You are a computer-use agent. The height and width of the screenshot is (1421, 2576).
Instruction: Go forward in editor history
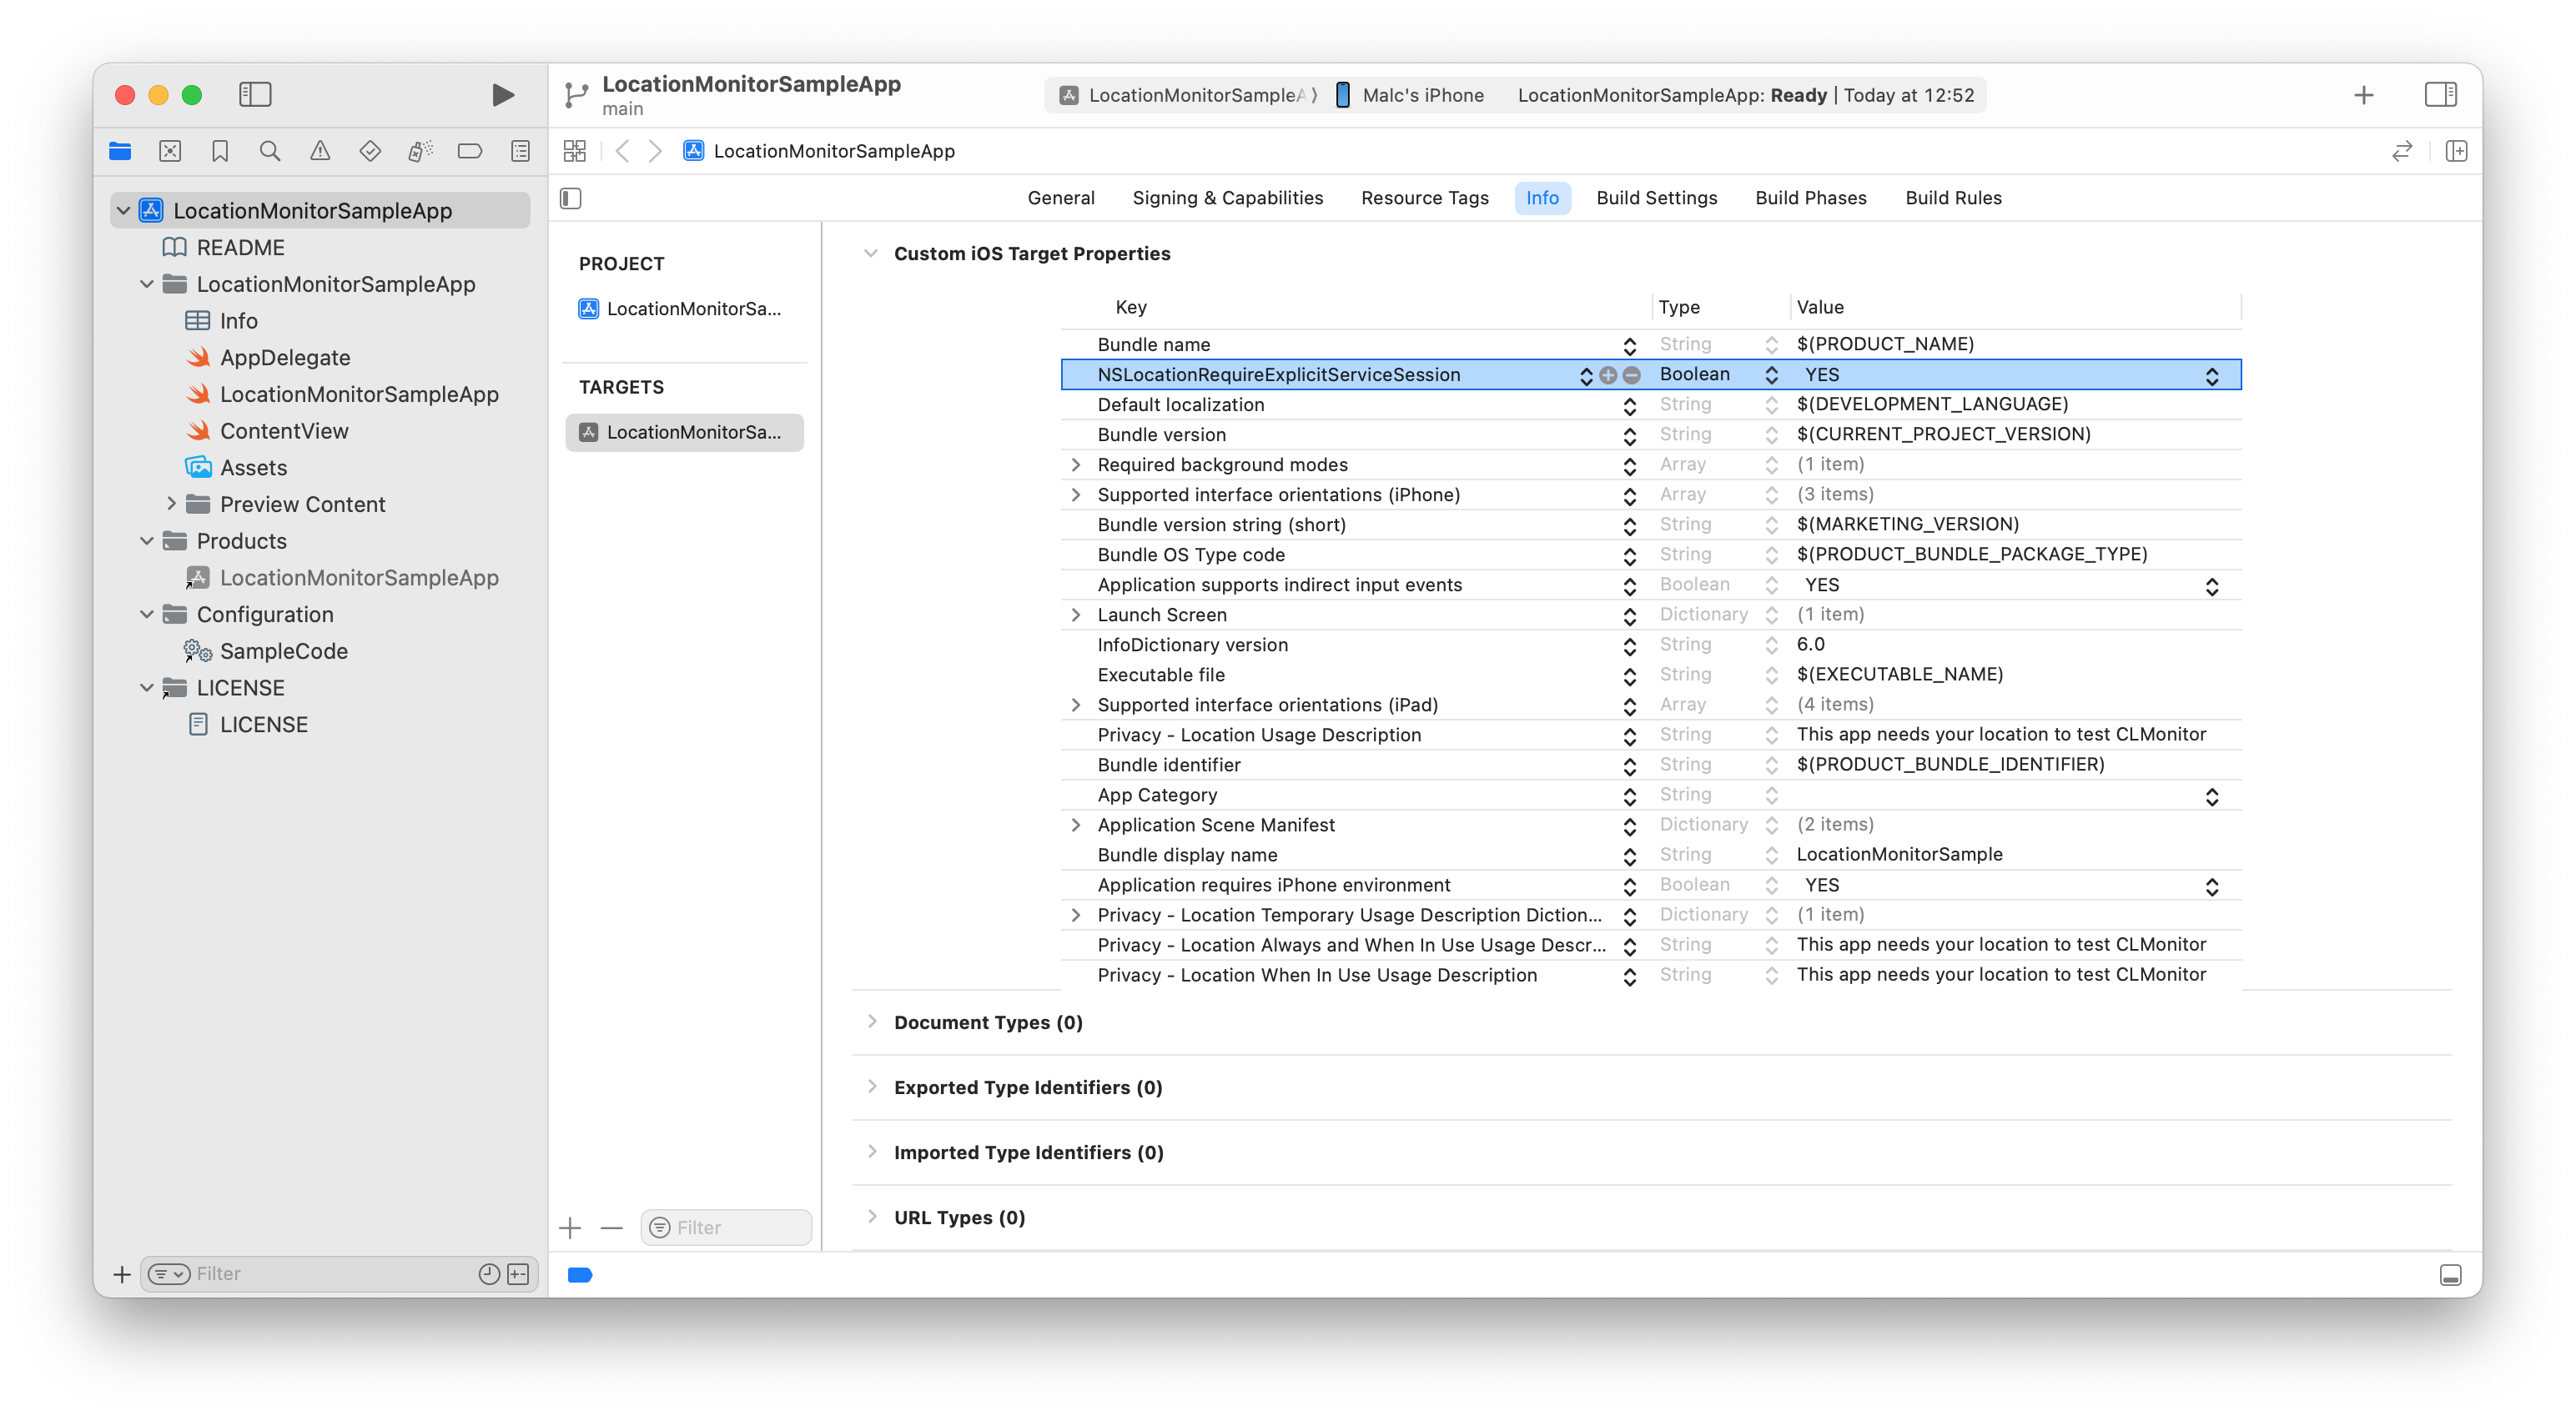tap(655, 151)
